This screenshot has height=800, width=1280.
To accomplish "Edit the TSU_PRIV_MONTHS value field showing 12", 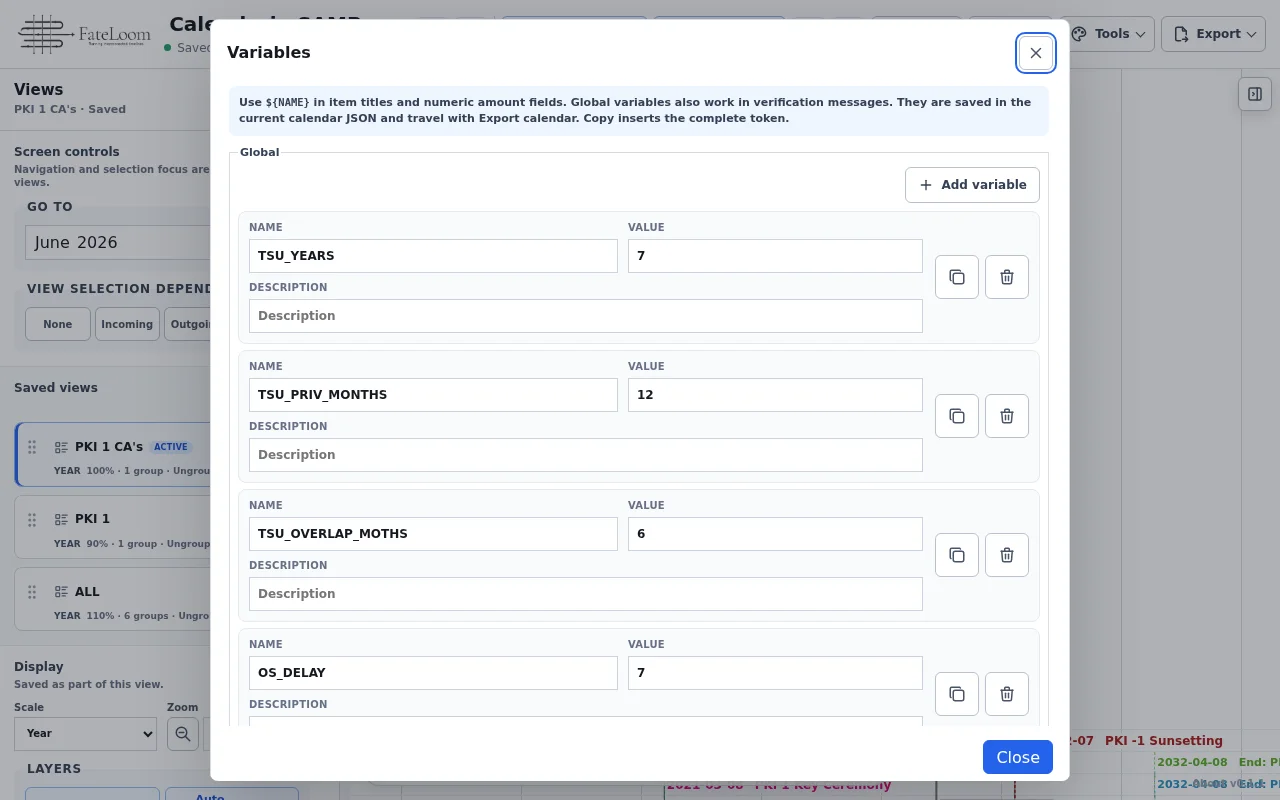I will 775,395.
